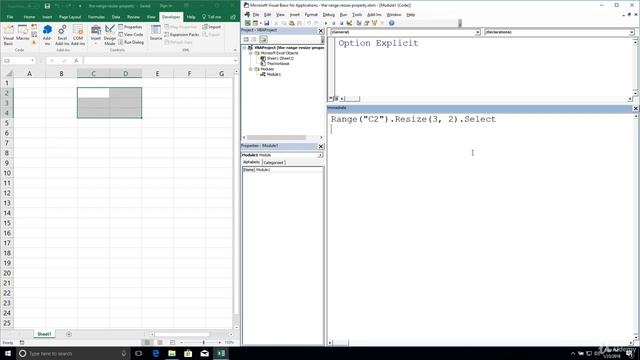This screenshot has width=640, height=360.
Task: Open the (General) object dropdown
Action: (477, 32)
